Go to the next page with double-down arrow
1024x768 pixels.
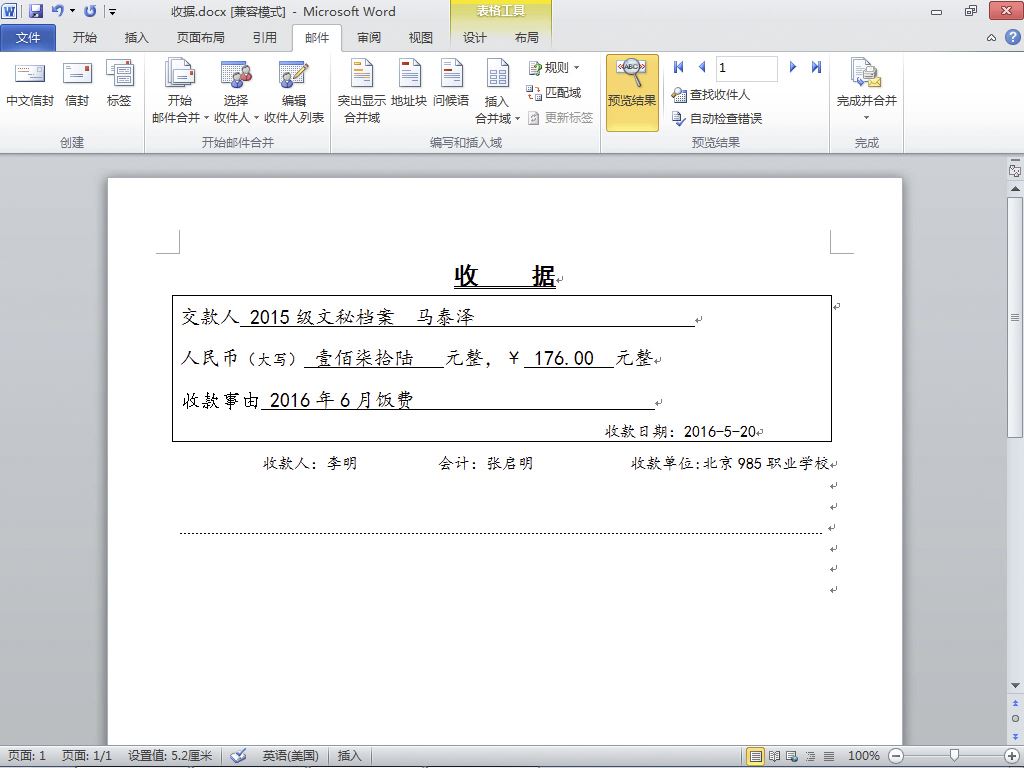pos(1015,736)
